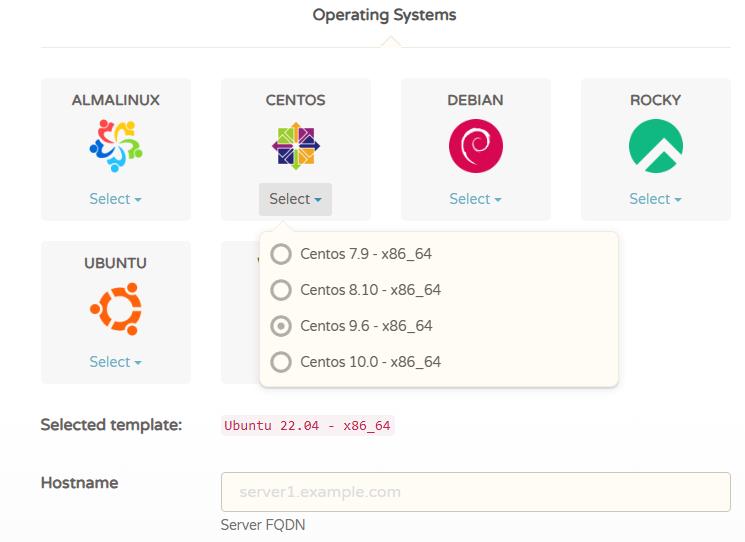Click the Rocky Linux green logo
Screen dimensions: 745x542
655,146
